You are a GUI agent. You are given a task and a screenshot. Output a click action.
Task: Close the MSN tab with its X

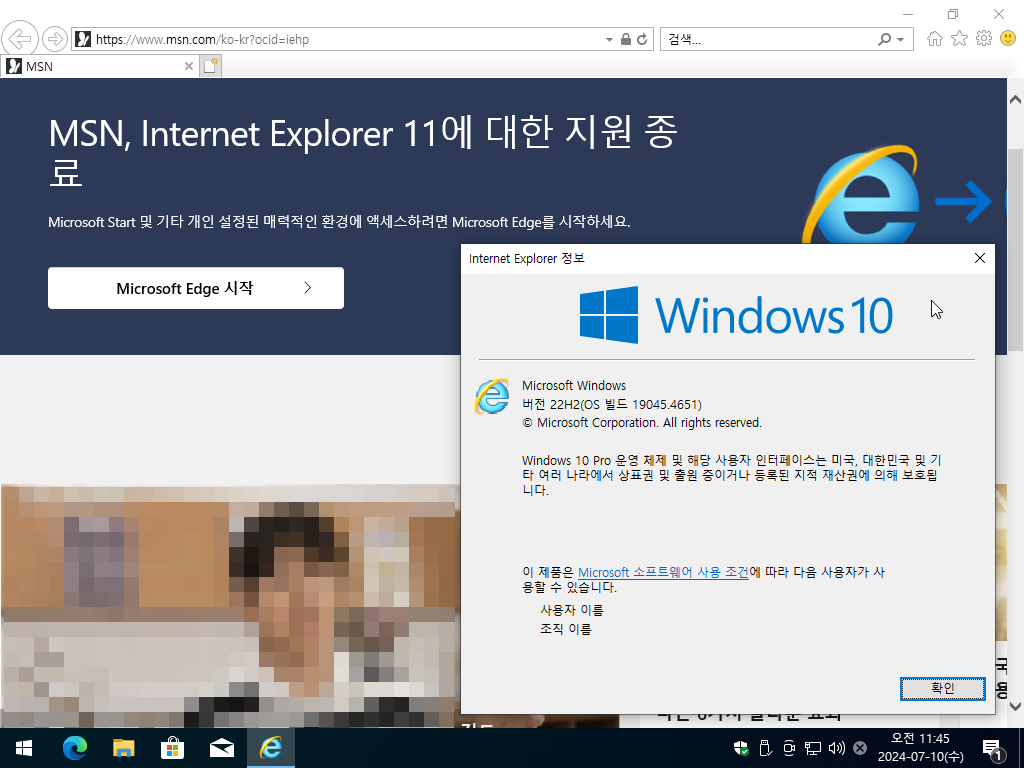click(188, 66)
